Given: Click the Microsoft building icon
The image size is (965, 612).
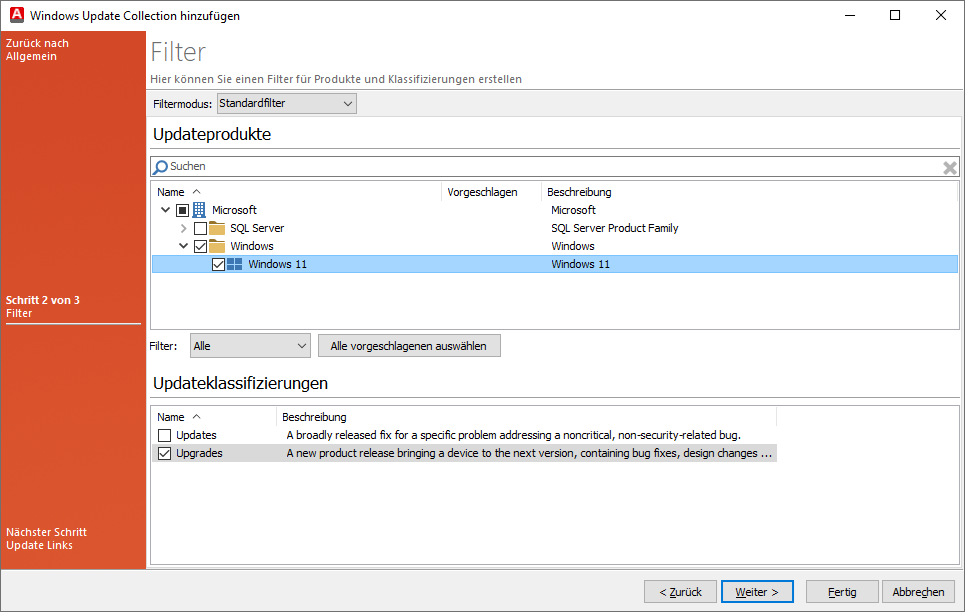Looking at the screenshot, I should (x=199, y=210).
